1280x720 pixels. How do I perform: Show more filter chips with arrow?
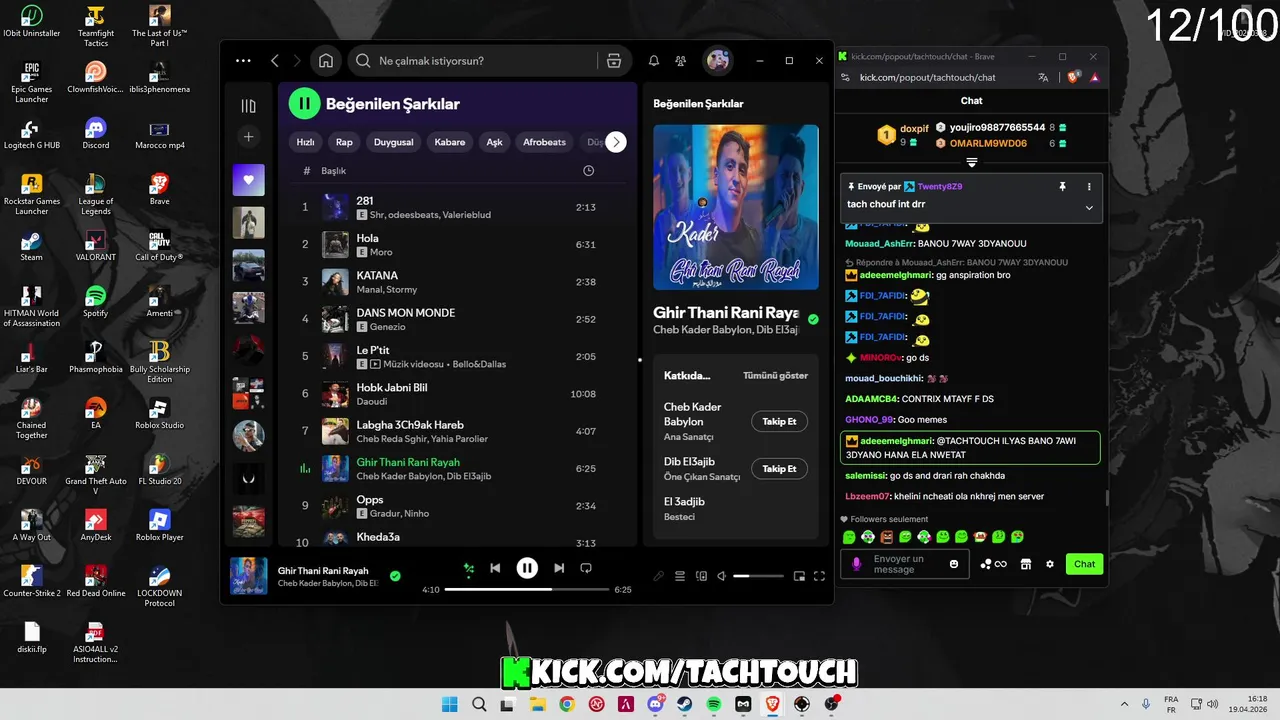[616, 142]
